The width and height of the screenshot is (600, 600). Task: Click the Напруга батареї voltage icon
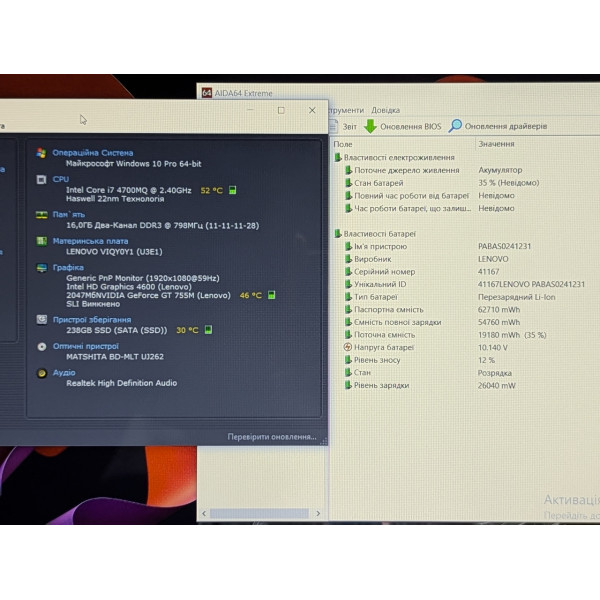coord(347,347)
